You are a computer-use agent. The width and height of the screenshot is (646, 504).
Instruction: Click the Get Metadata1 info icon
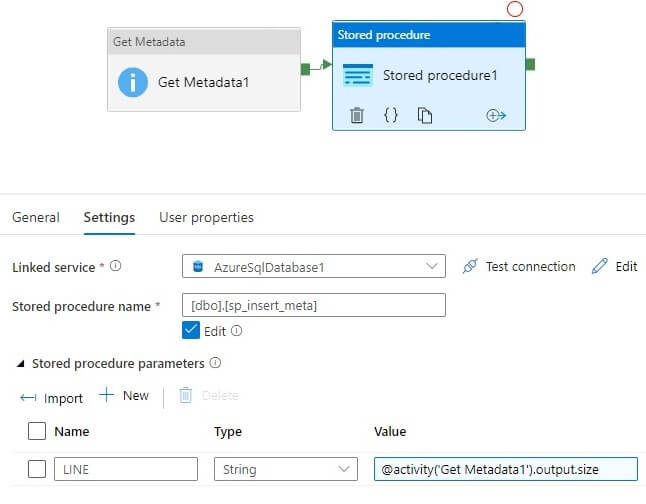pyautogui.click(x=133, y=81)
